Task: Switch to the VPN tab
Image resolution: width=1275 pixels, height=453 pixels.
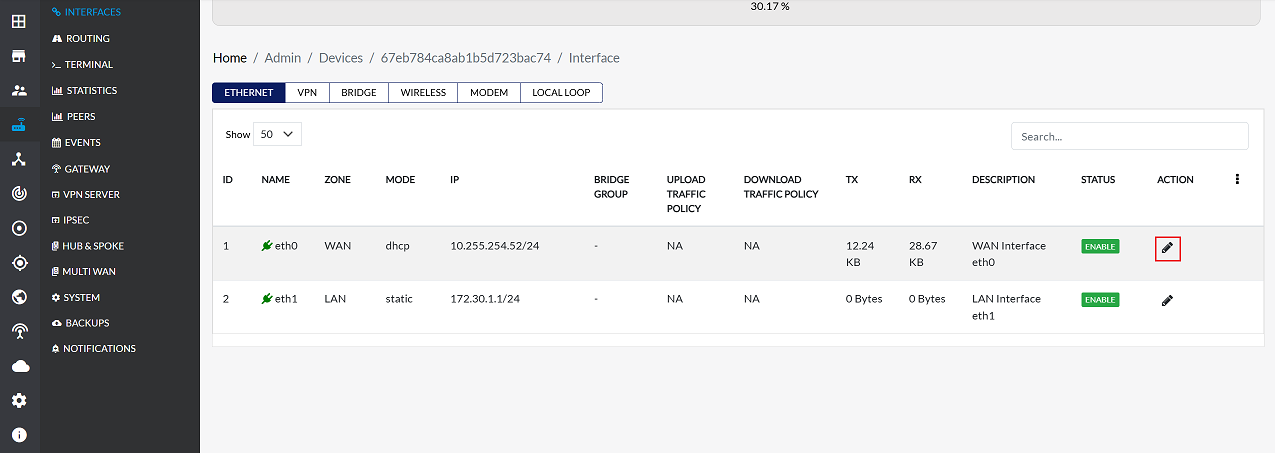Action: point(307,92)
